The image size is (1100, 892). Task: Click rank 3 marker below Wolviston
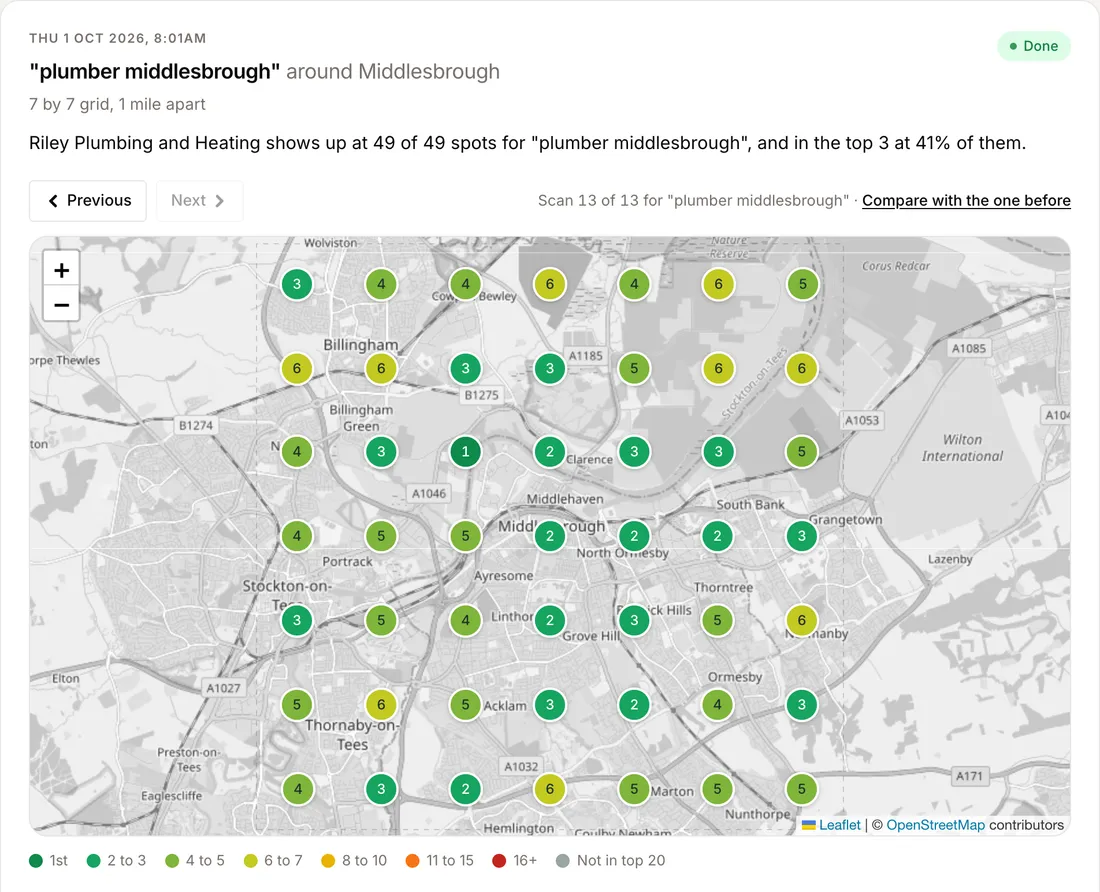pos(297,284)
